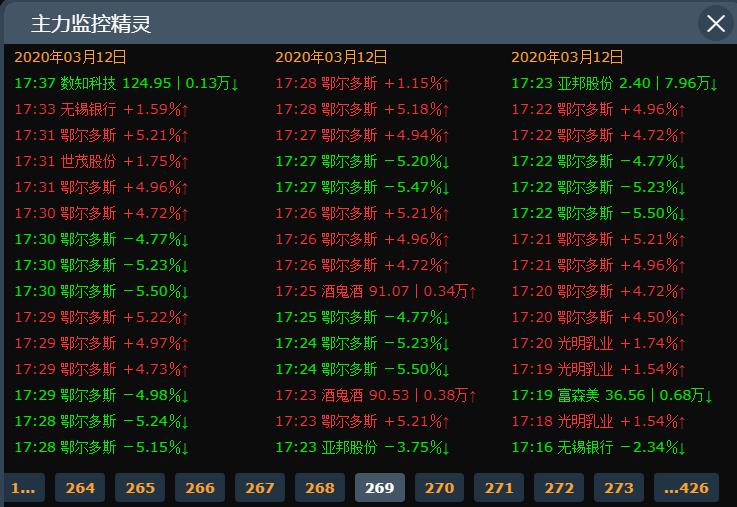Select 17:20 鄂尔多斯 +4.72% row
Screen dimensions: 737x507
click(x=598, y=291)
